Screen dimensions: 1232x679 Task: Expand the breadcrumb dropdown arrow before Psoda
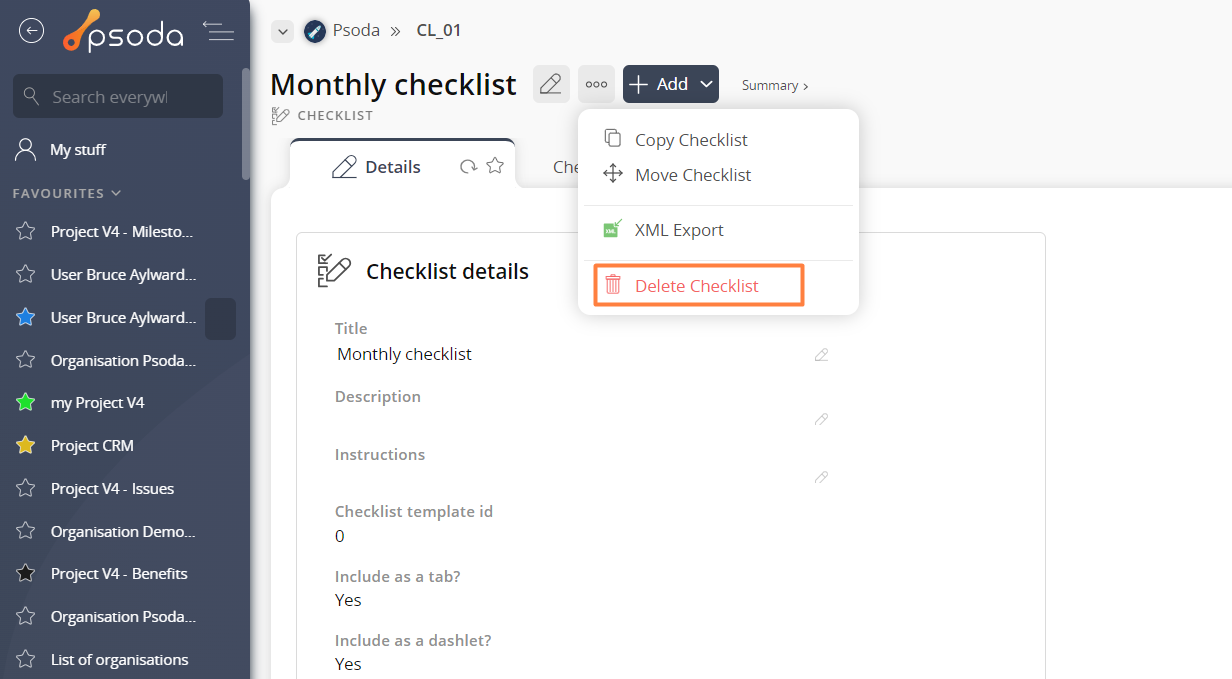coord(283,31)
